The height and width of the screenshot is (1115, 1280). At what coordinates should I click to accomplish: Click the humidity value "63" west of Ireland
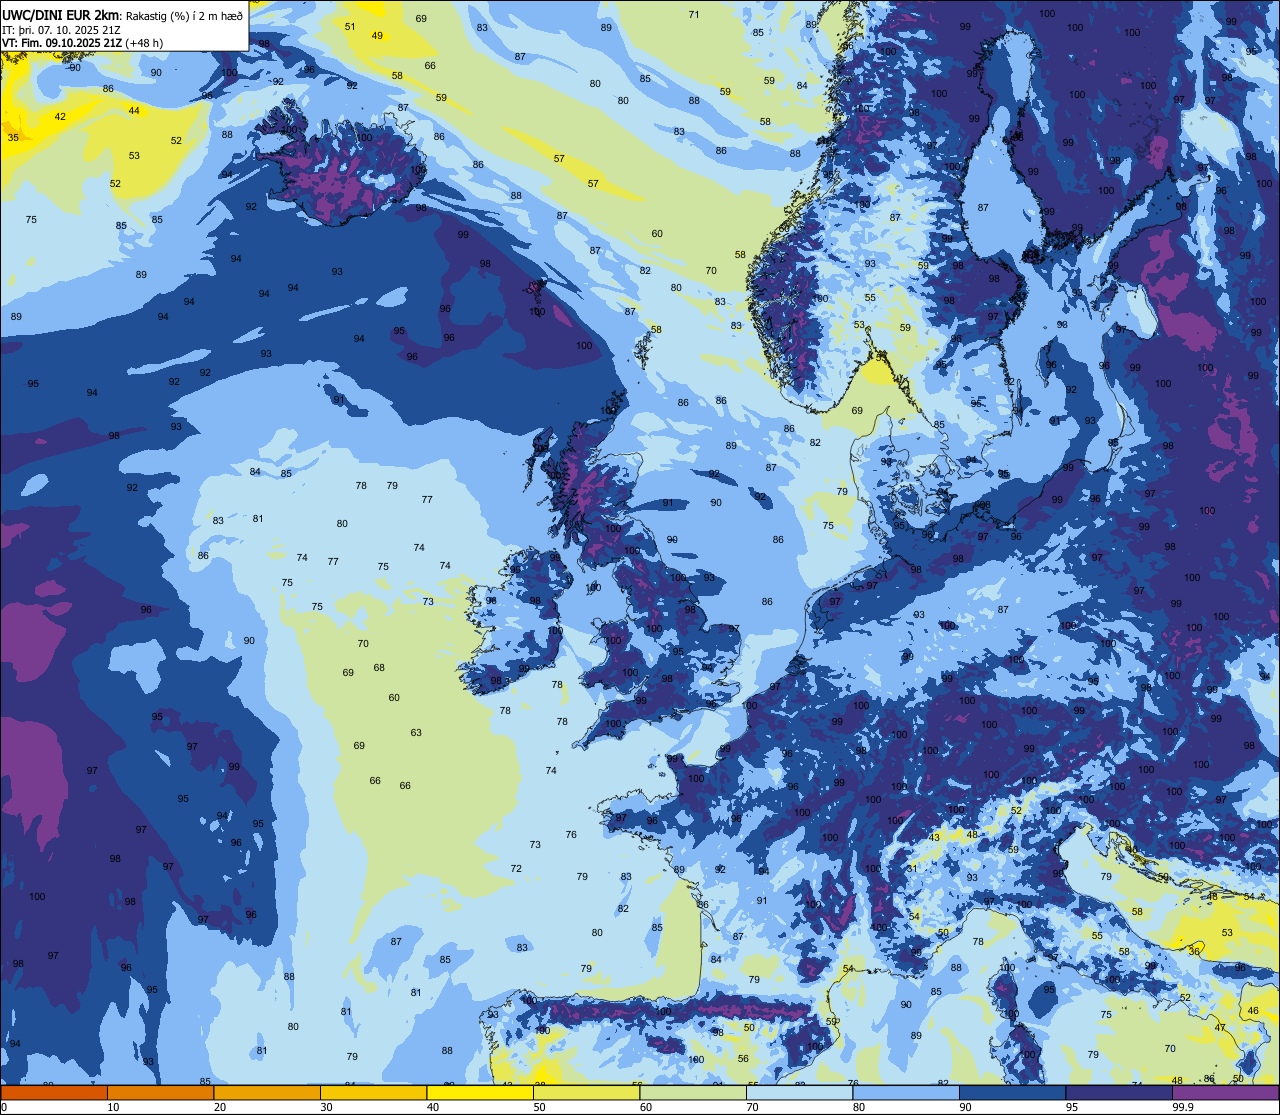pos(416,733)
